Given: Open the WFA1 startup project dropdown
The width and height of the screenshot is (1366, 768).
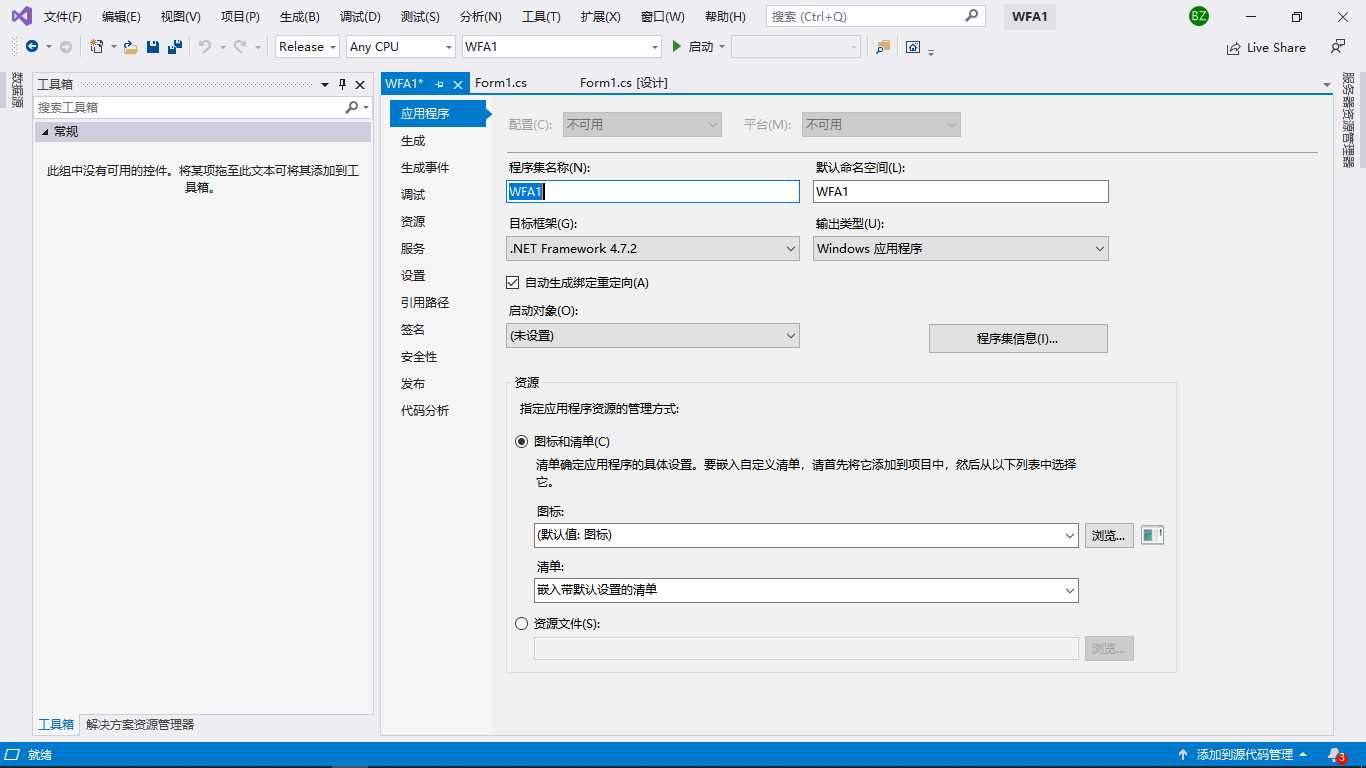Looking at the screenshot, I should tap(562, 47).
